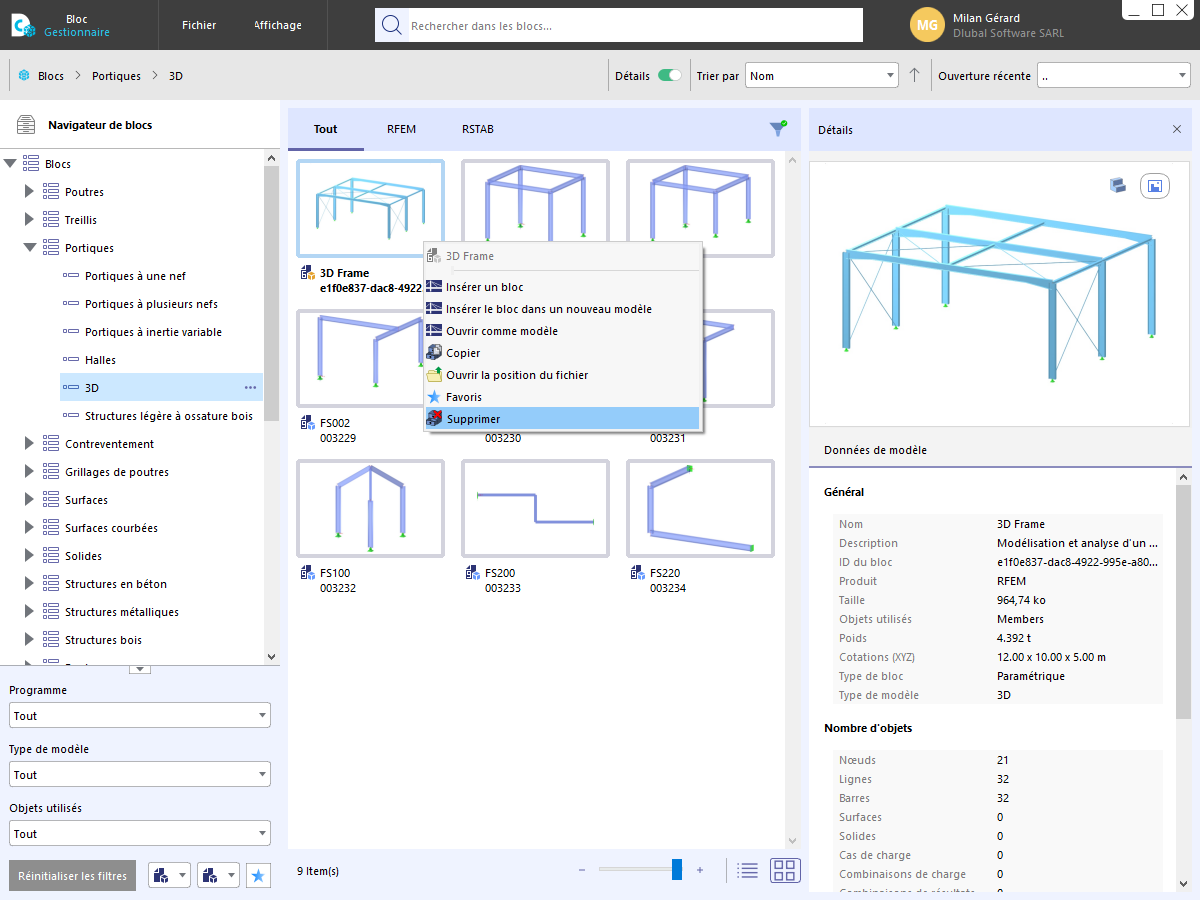Click the Navigateur de blocs panel icon
Viewport: 1200px width, 900px height.
pos(25,126)
